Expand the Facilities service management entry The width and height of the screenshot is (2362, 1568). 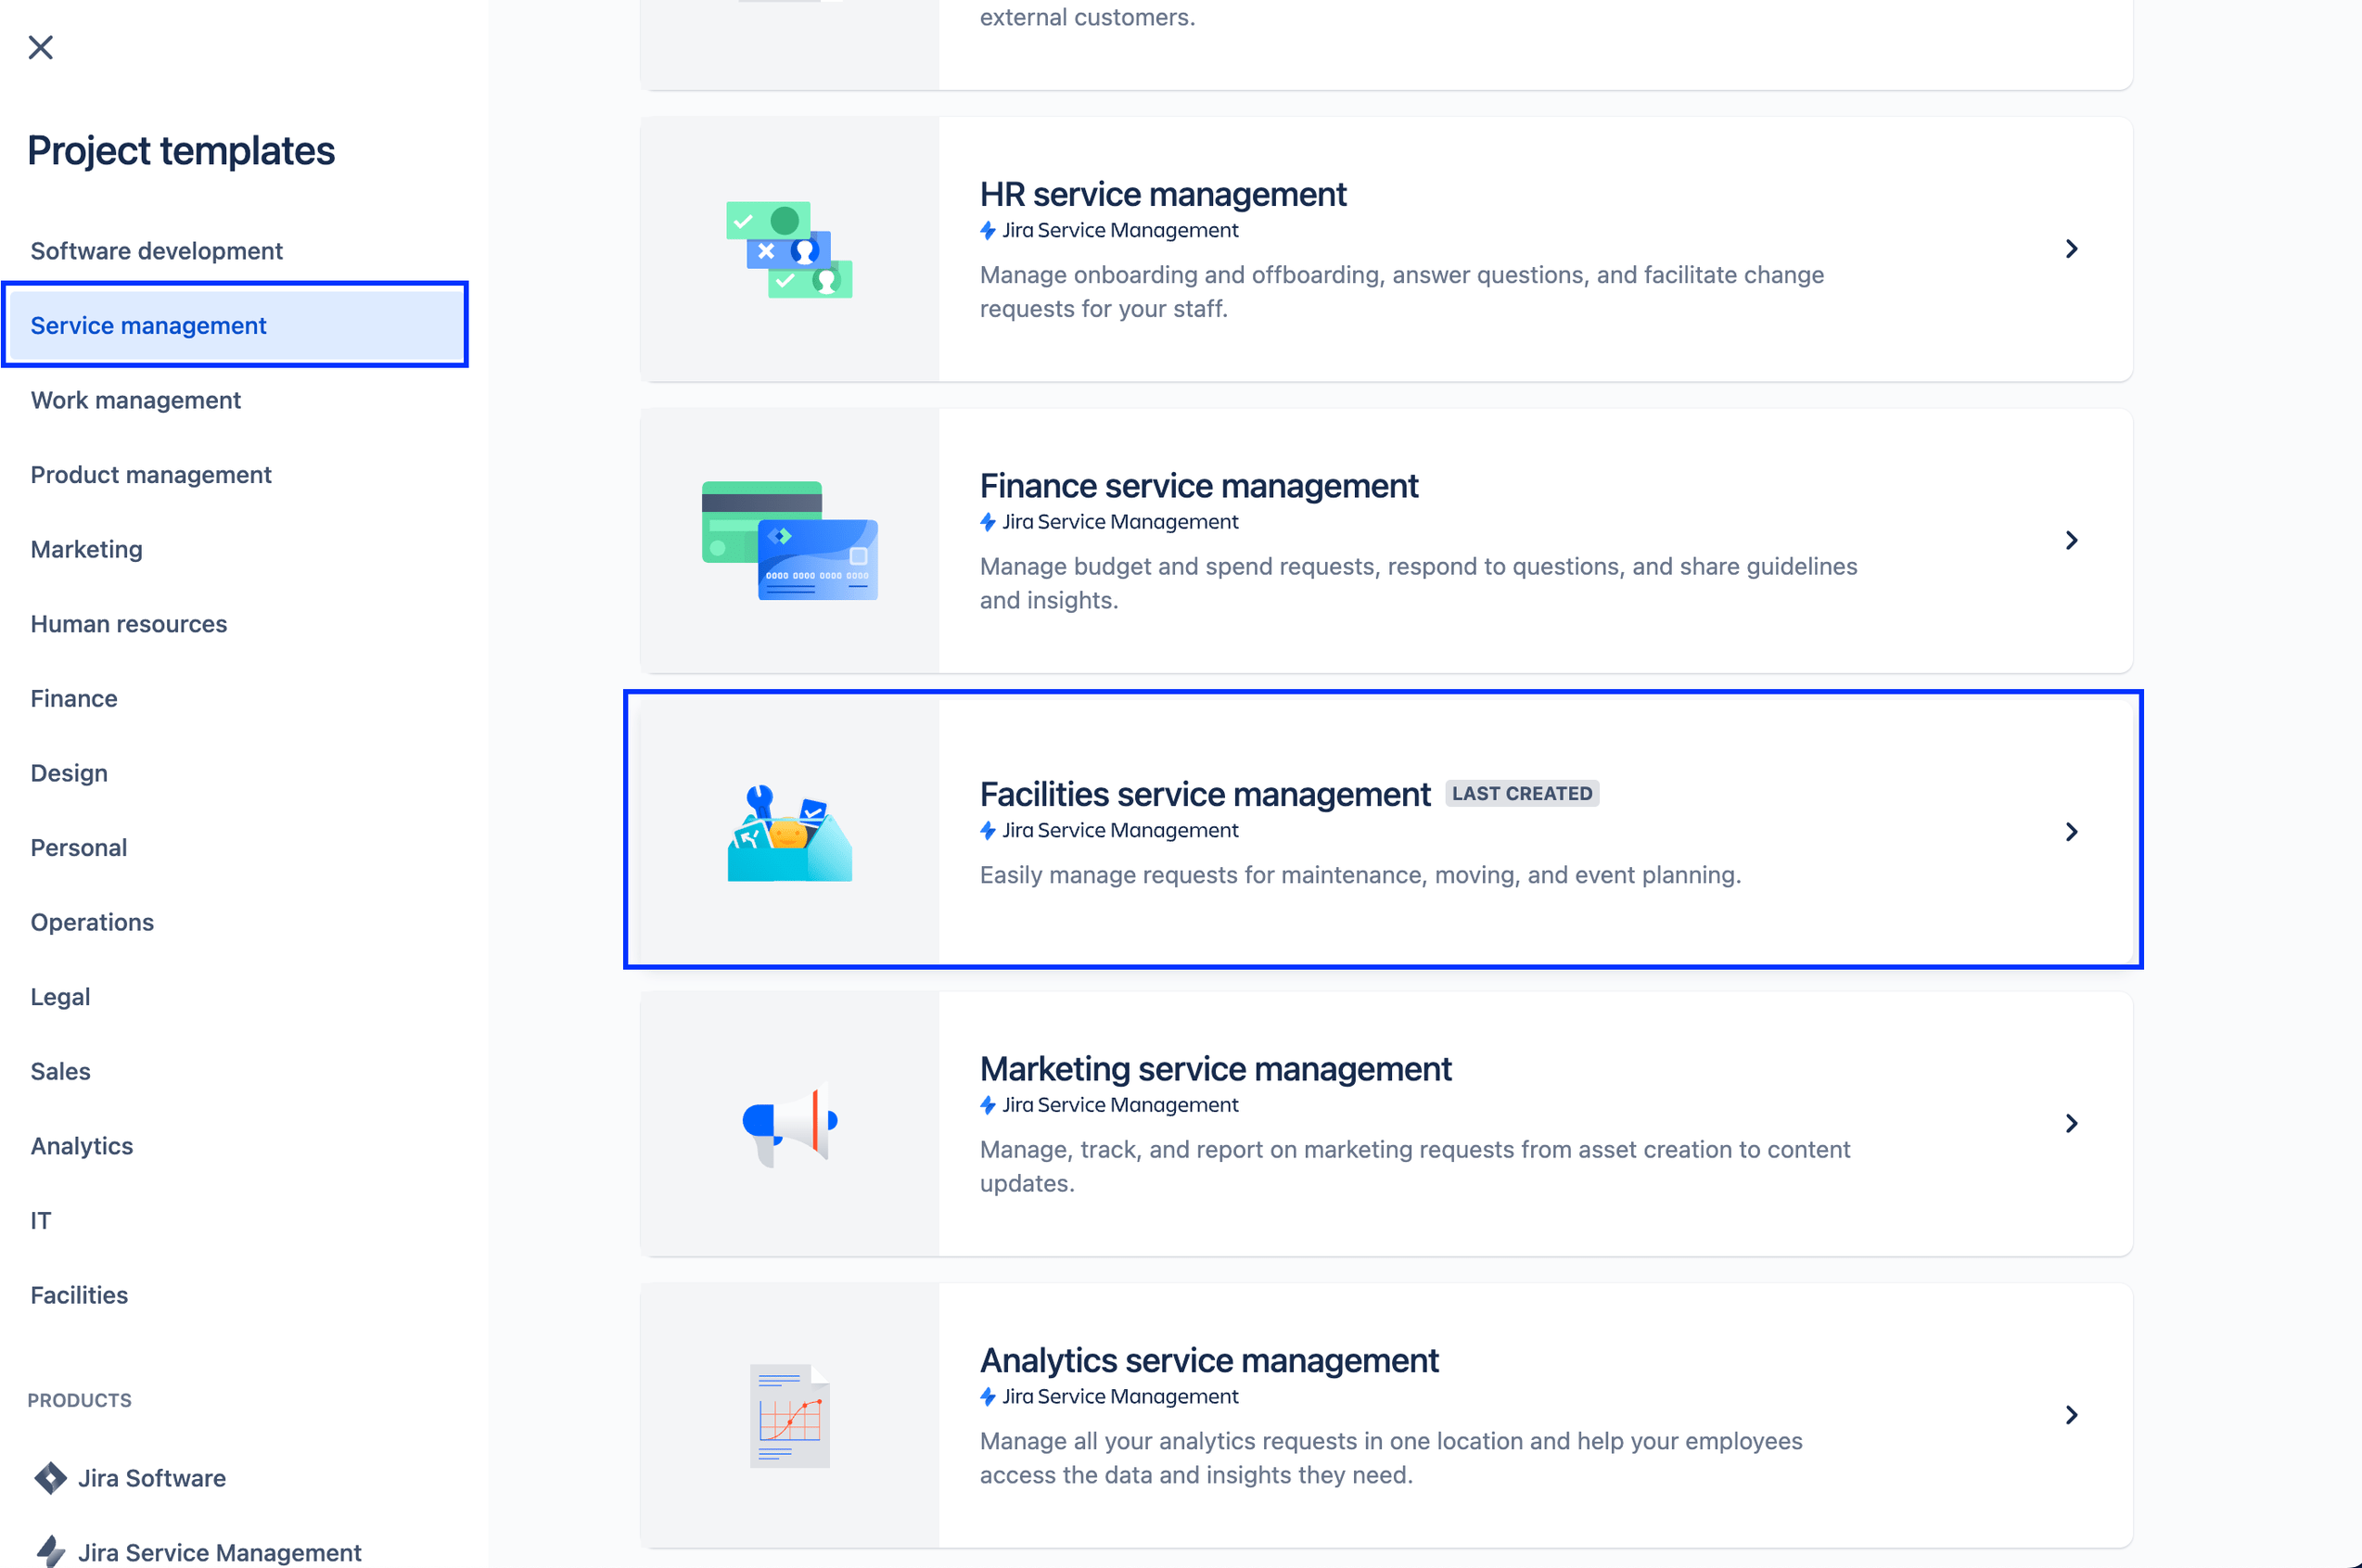point(2072,831)
